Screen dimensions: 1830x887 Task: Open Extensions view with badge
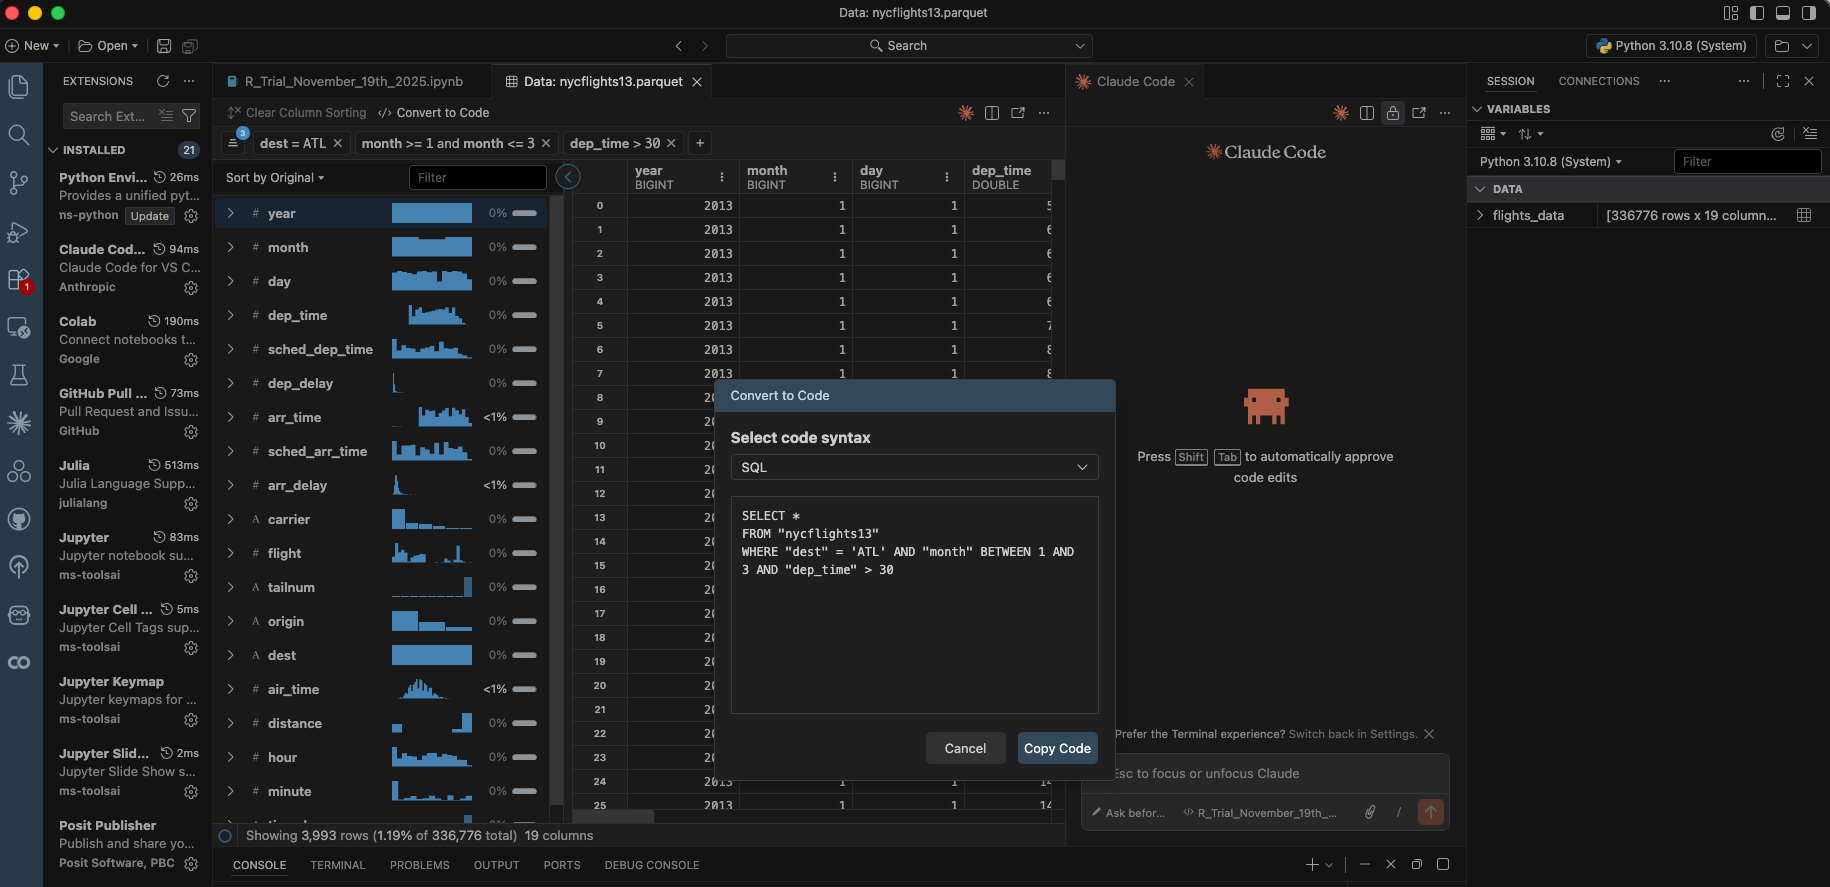point(18,279)
